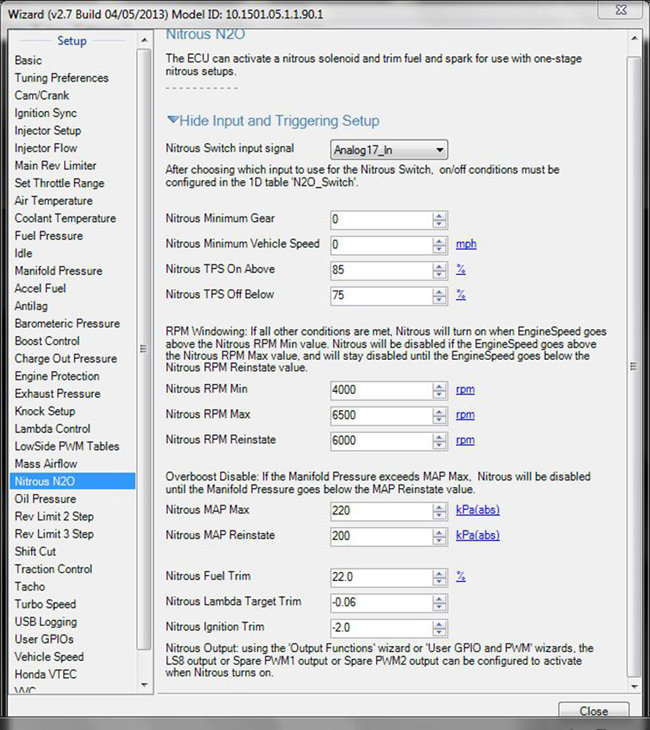650x730 pixels.
Task: Open Oil Pressure settings
Action: pyautogui.click(x=45, y=499)
